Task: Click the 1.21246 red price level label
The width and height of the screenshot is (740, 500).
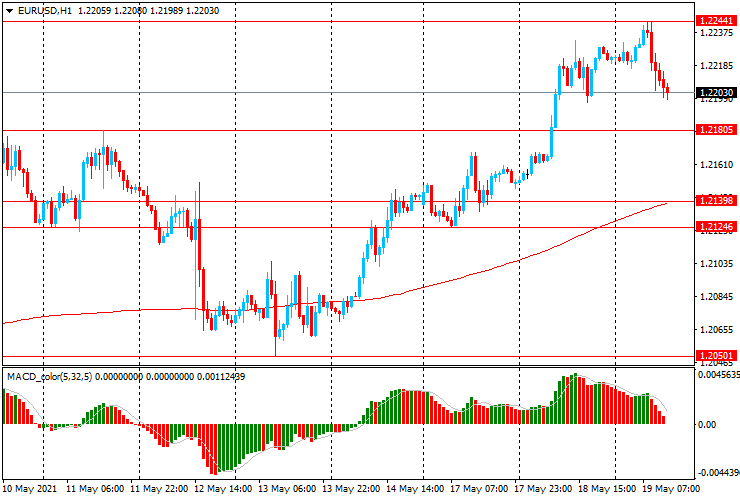Action: tap(716, 227)
